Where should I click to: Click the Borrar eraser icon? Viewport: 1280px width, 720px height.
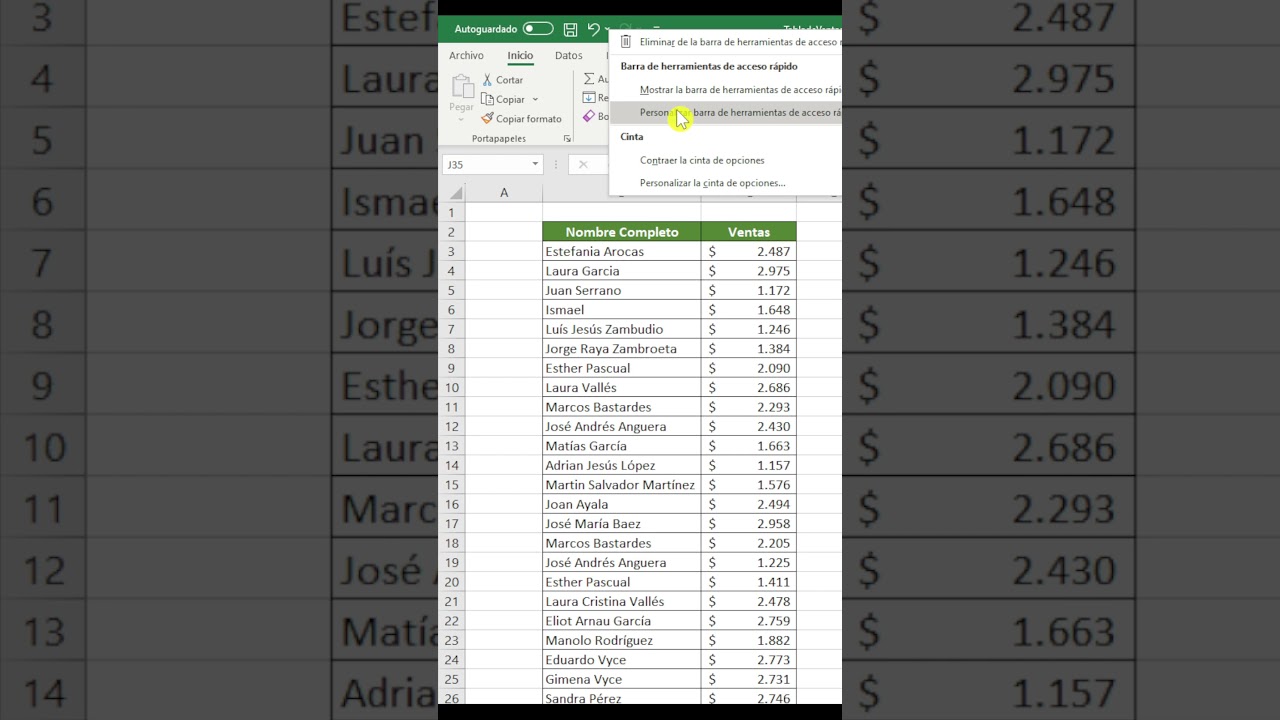point(590,117)
